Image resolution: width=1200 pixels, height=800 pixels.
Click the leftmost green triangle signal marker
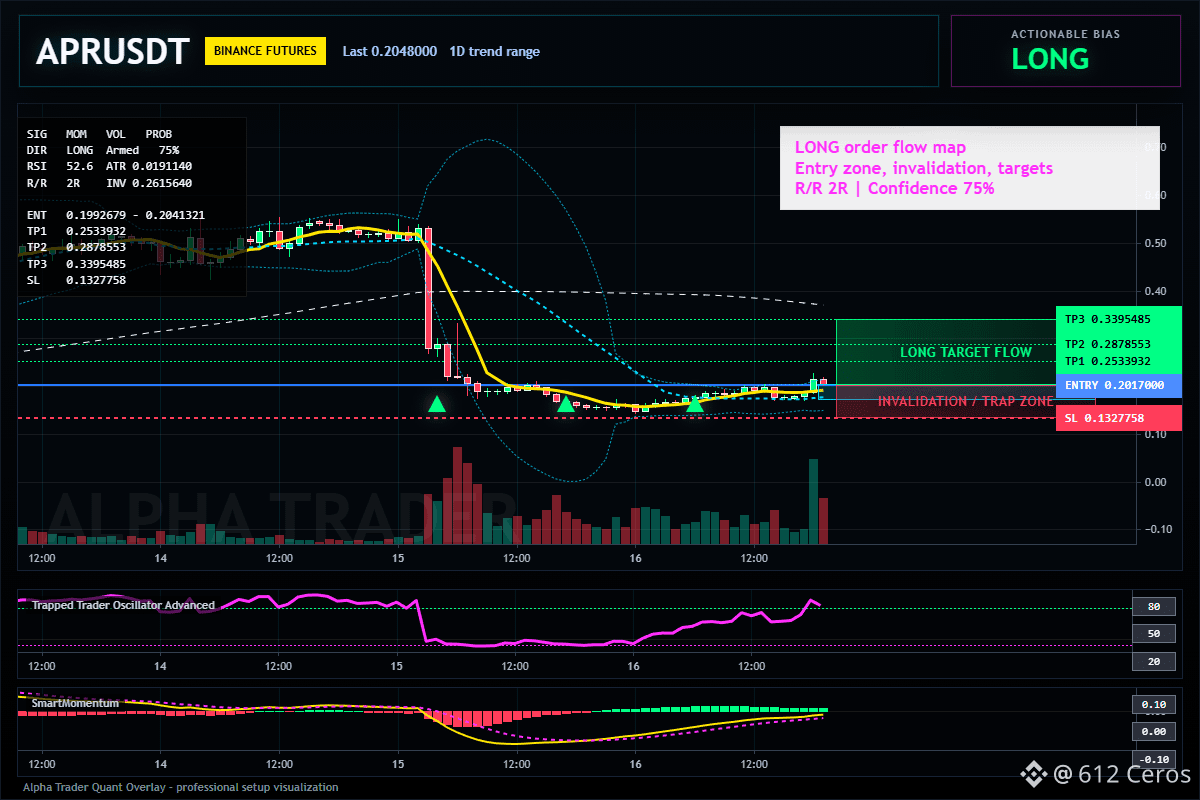(x=437, y=404)
